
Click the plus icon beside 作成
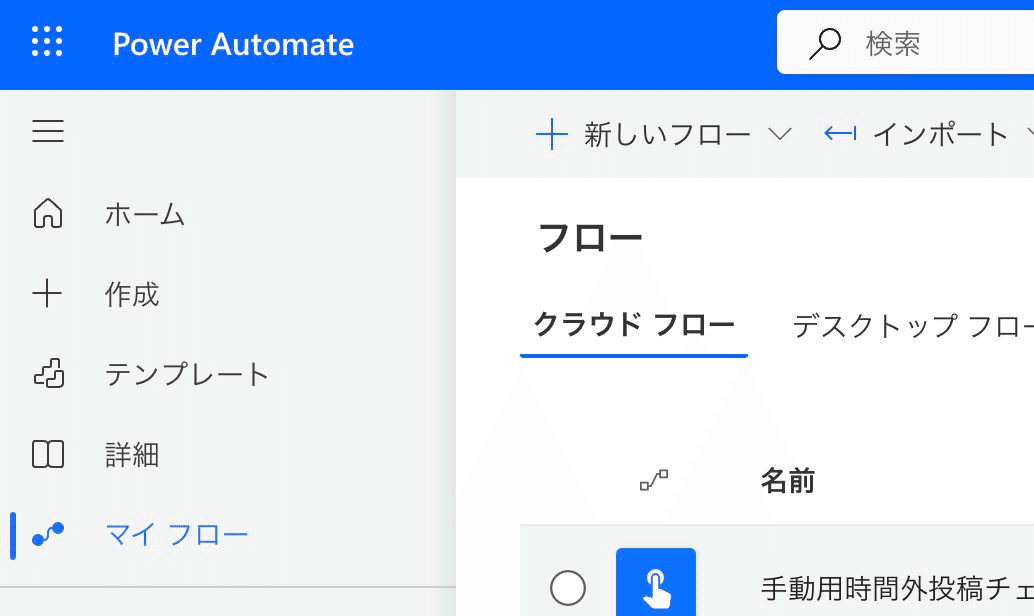(47, 293)
